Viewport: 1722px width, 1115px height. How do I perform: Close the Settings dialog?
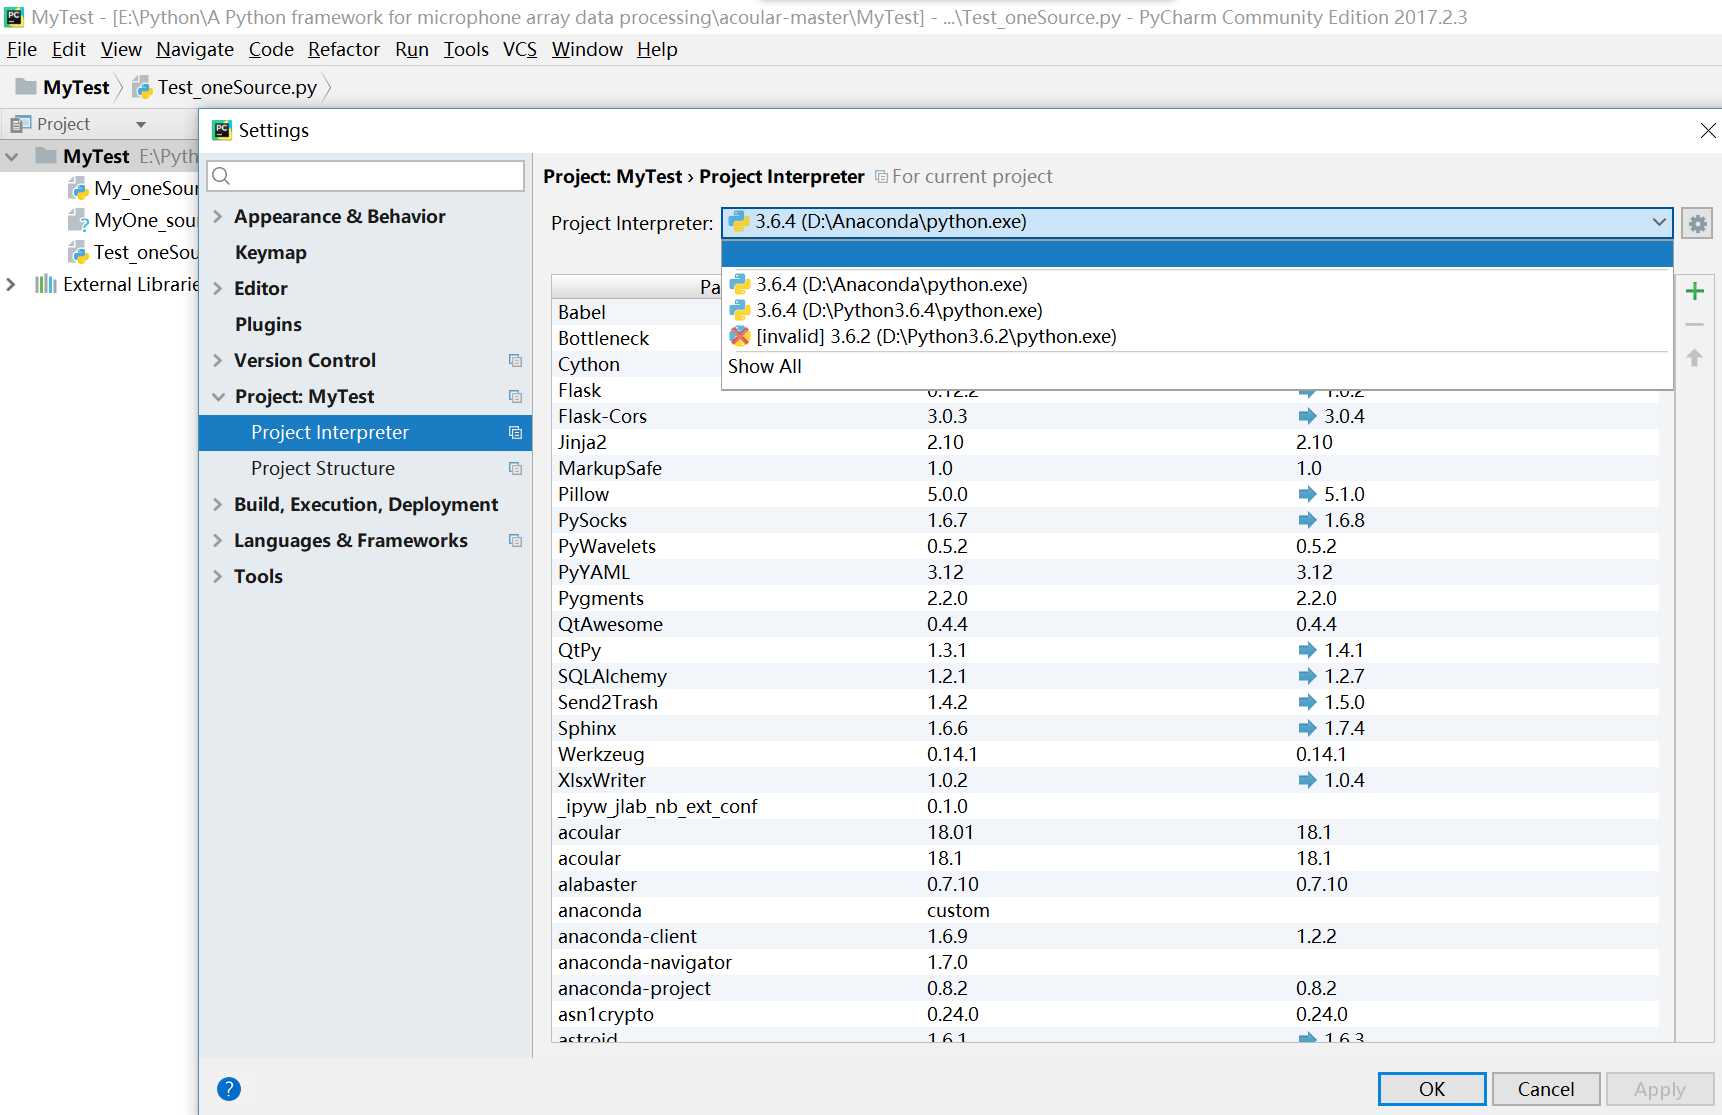pyautogui.click(x=1708, y=131)
